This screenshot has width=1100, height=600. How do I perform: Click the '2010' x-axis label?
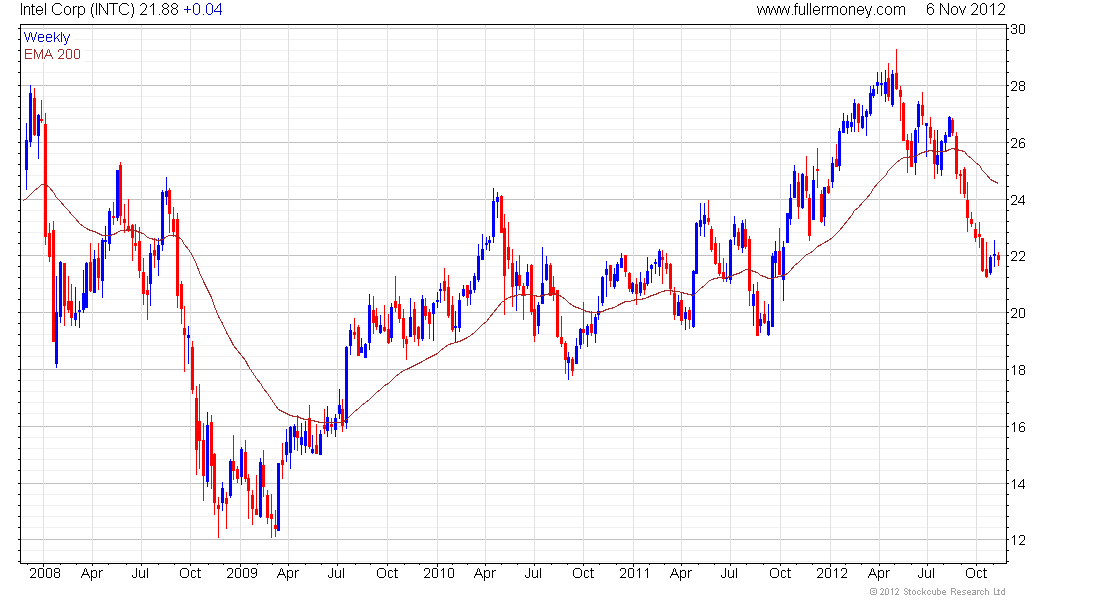(x=438, y=573)
